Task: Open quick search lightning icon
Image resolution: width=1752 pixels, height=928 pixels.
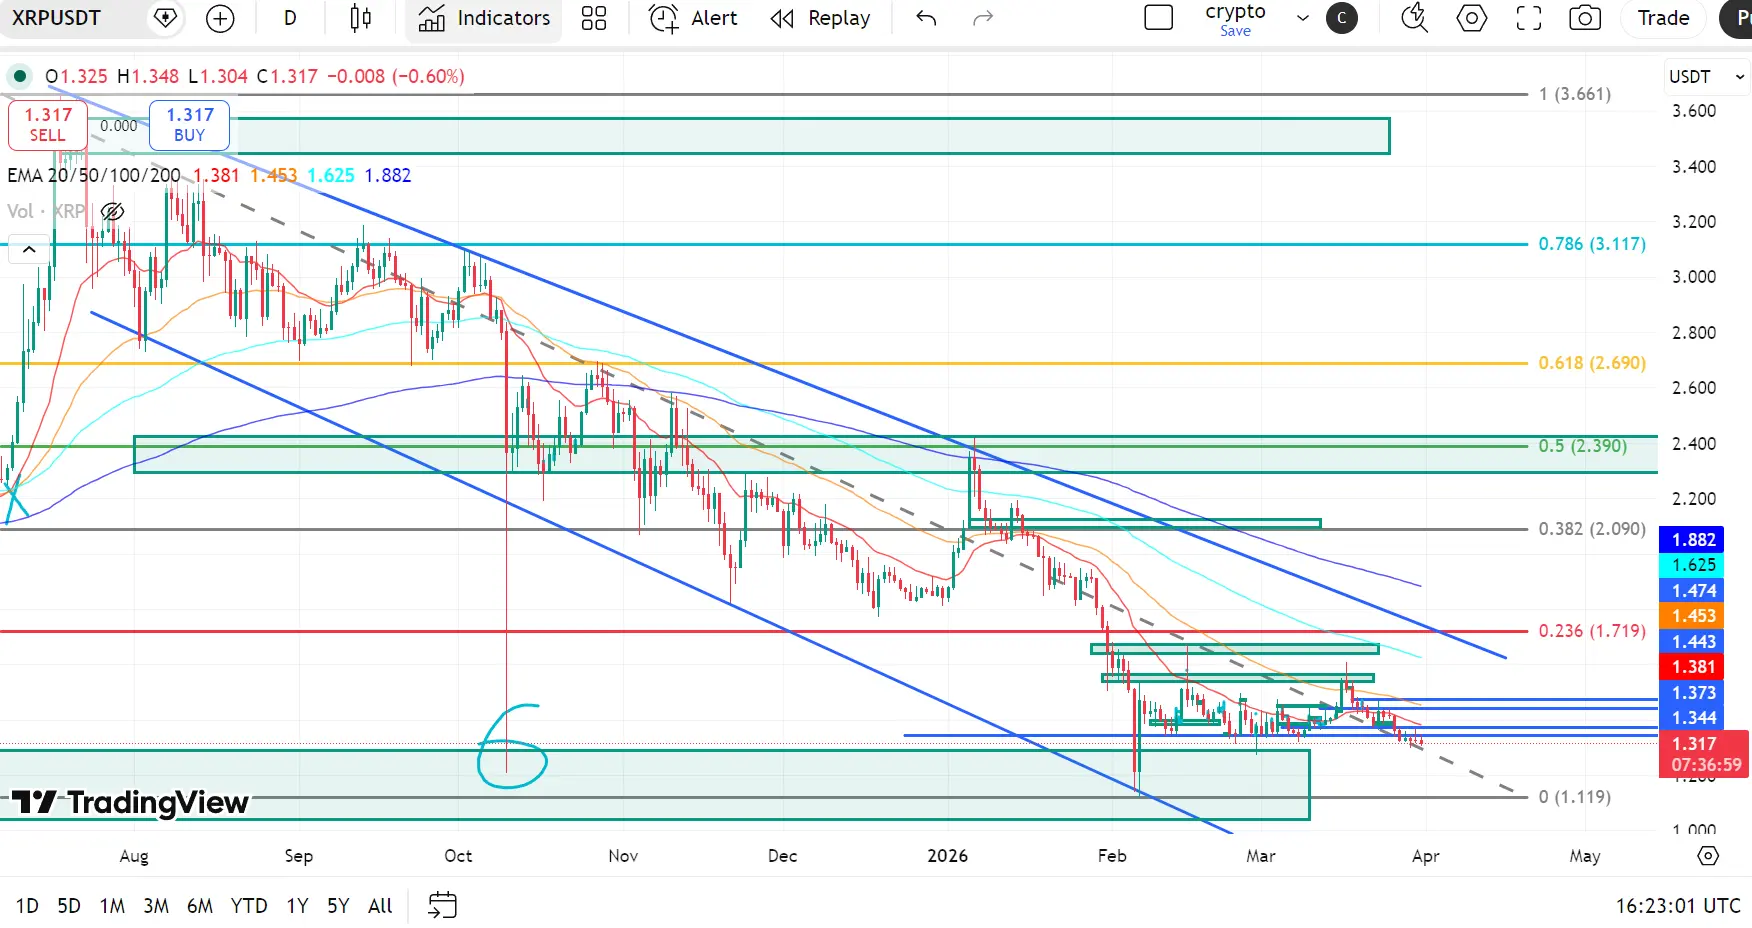Action: 1414,18
